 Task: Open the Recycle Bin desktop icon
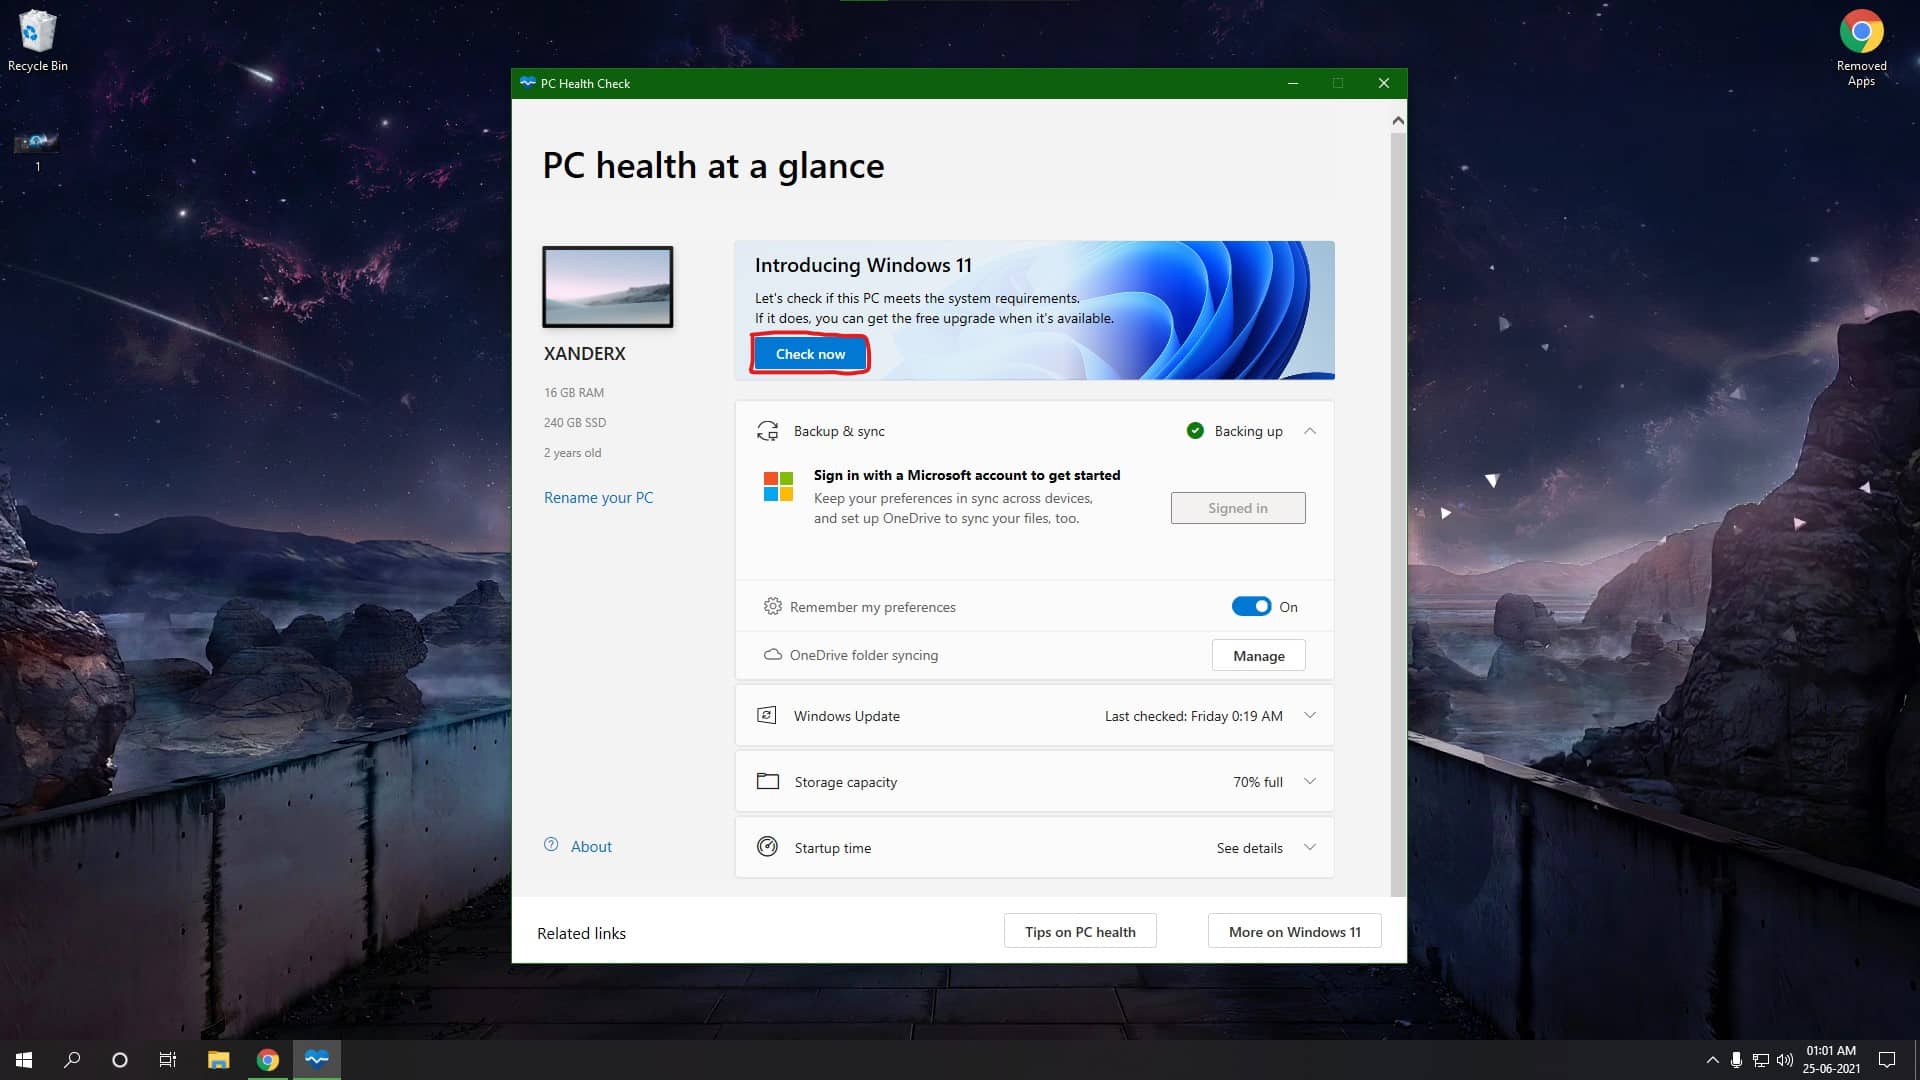[x=38, y=41]
